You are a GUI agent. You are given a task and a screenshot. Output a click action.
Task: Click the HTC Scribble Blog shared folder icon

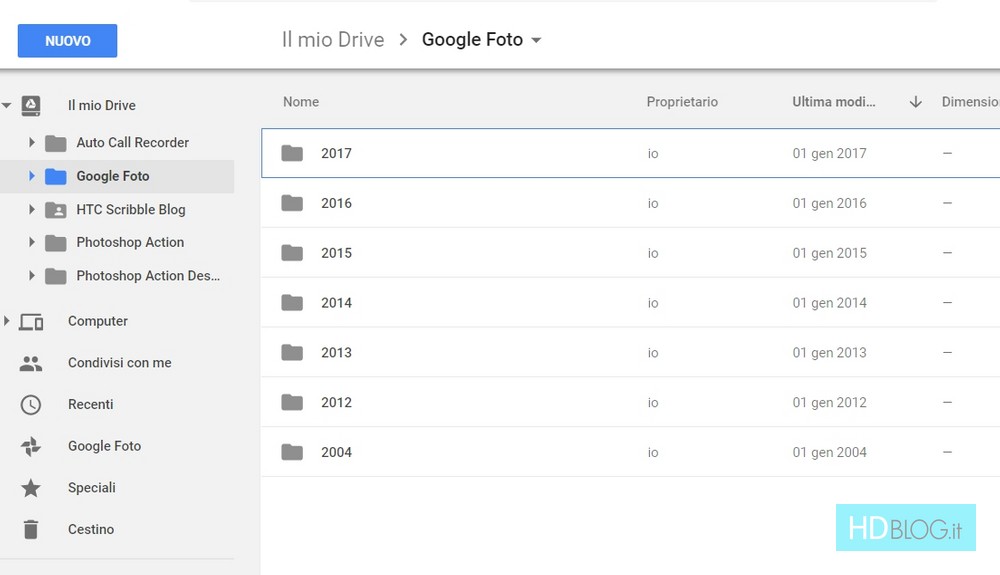[55, 210]
